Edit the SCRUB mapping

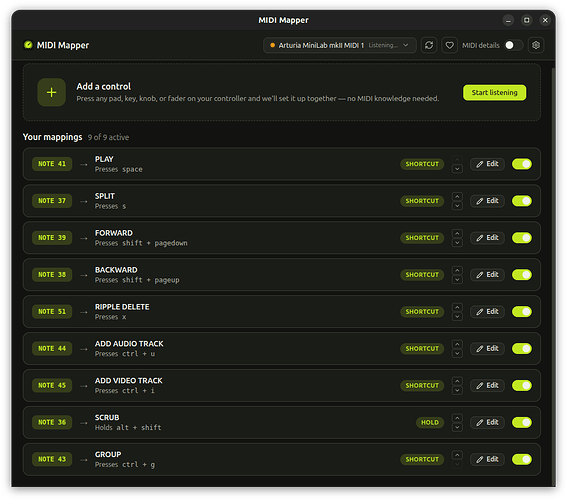click(x=487, y=422)
